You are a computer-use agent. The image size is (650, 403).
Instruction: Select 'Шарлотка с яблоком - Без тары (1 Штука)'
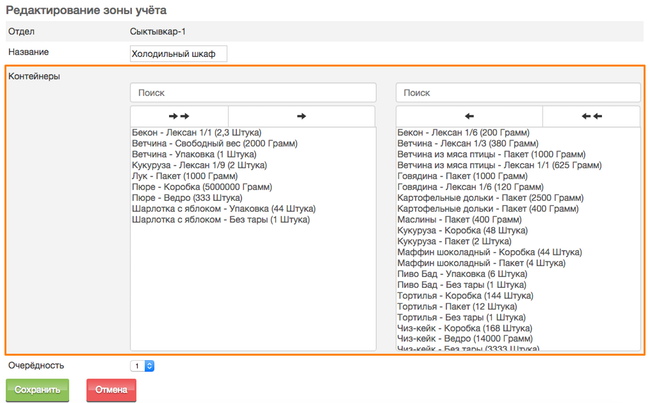(221, 219)
